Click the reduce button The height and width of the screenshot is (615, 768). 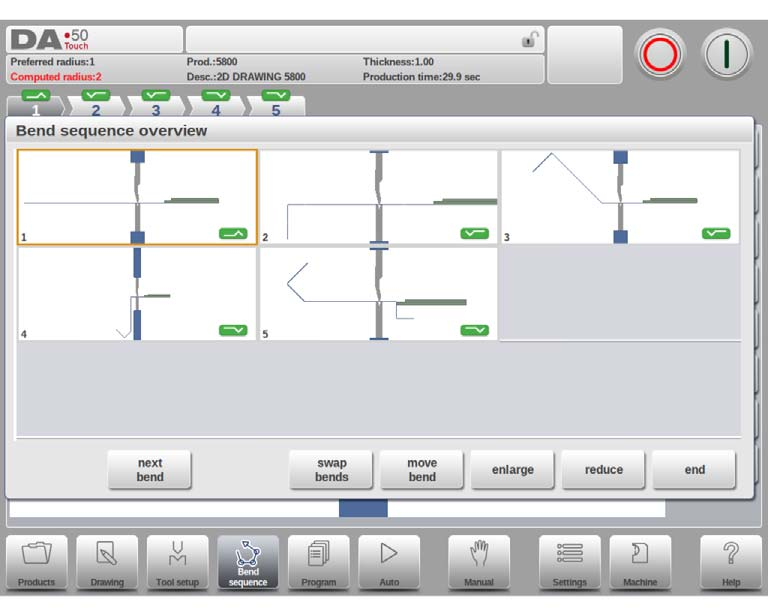point(604,470)
